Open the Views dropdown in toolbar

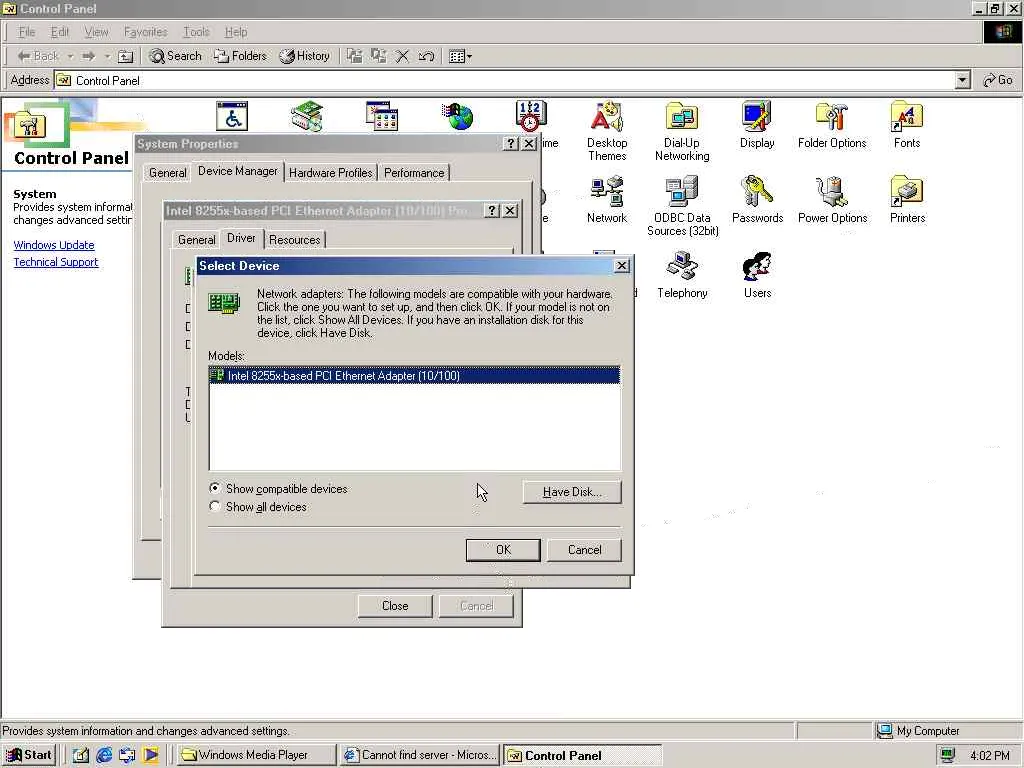(x=460, y=56)
